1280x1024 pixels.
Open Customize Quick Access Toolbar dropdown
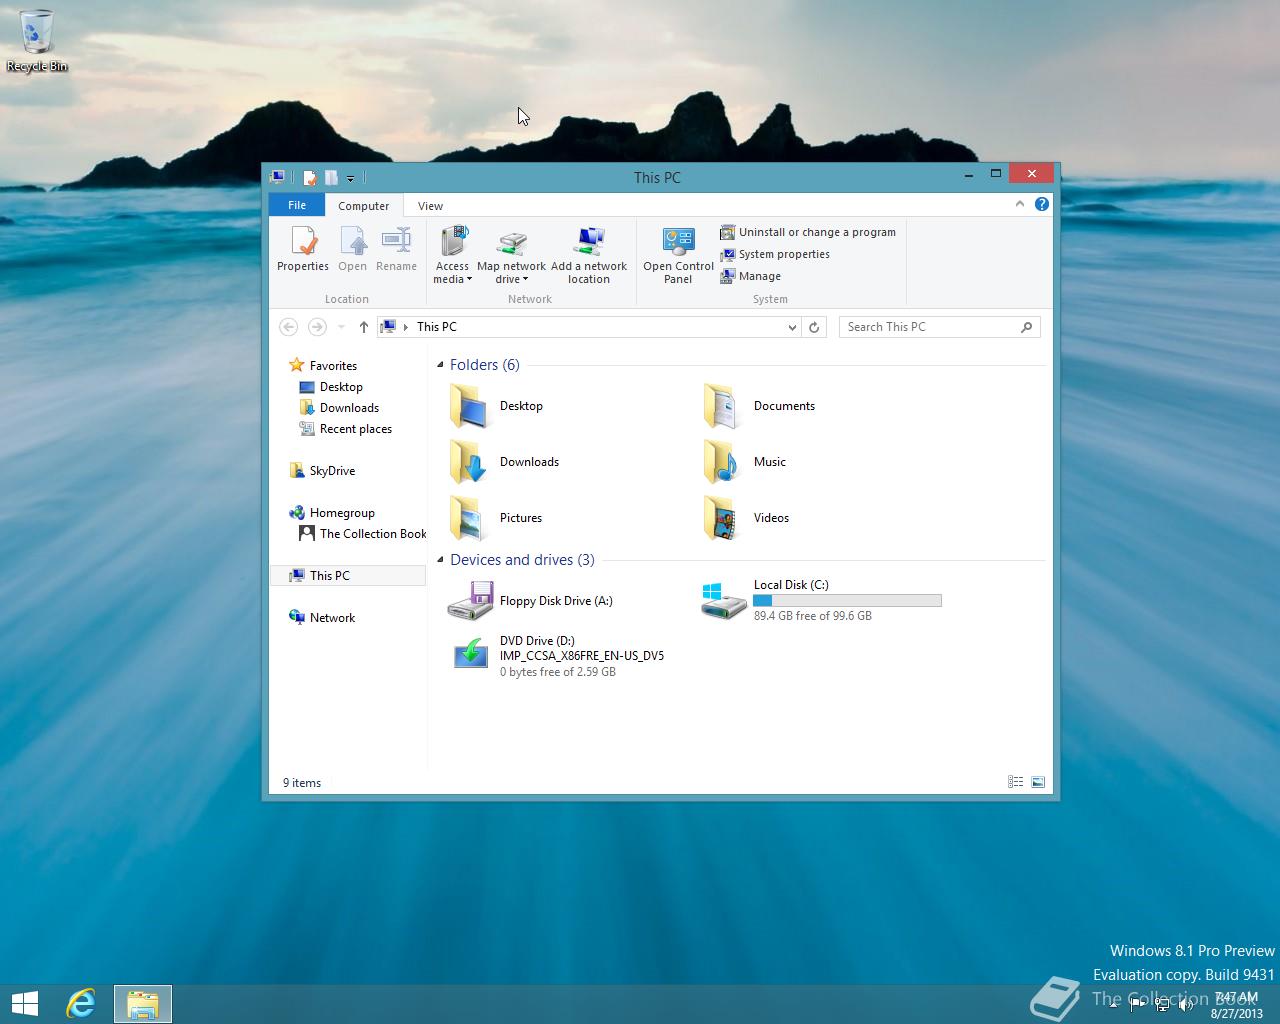350,178
